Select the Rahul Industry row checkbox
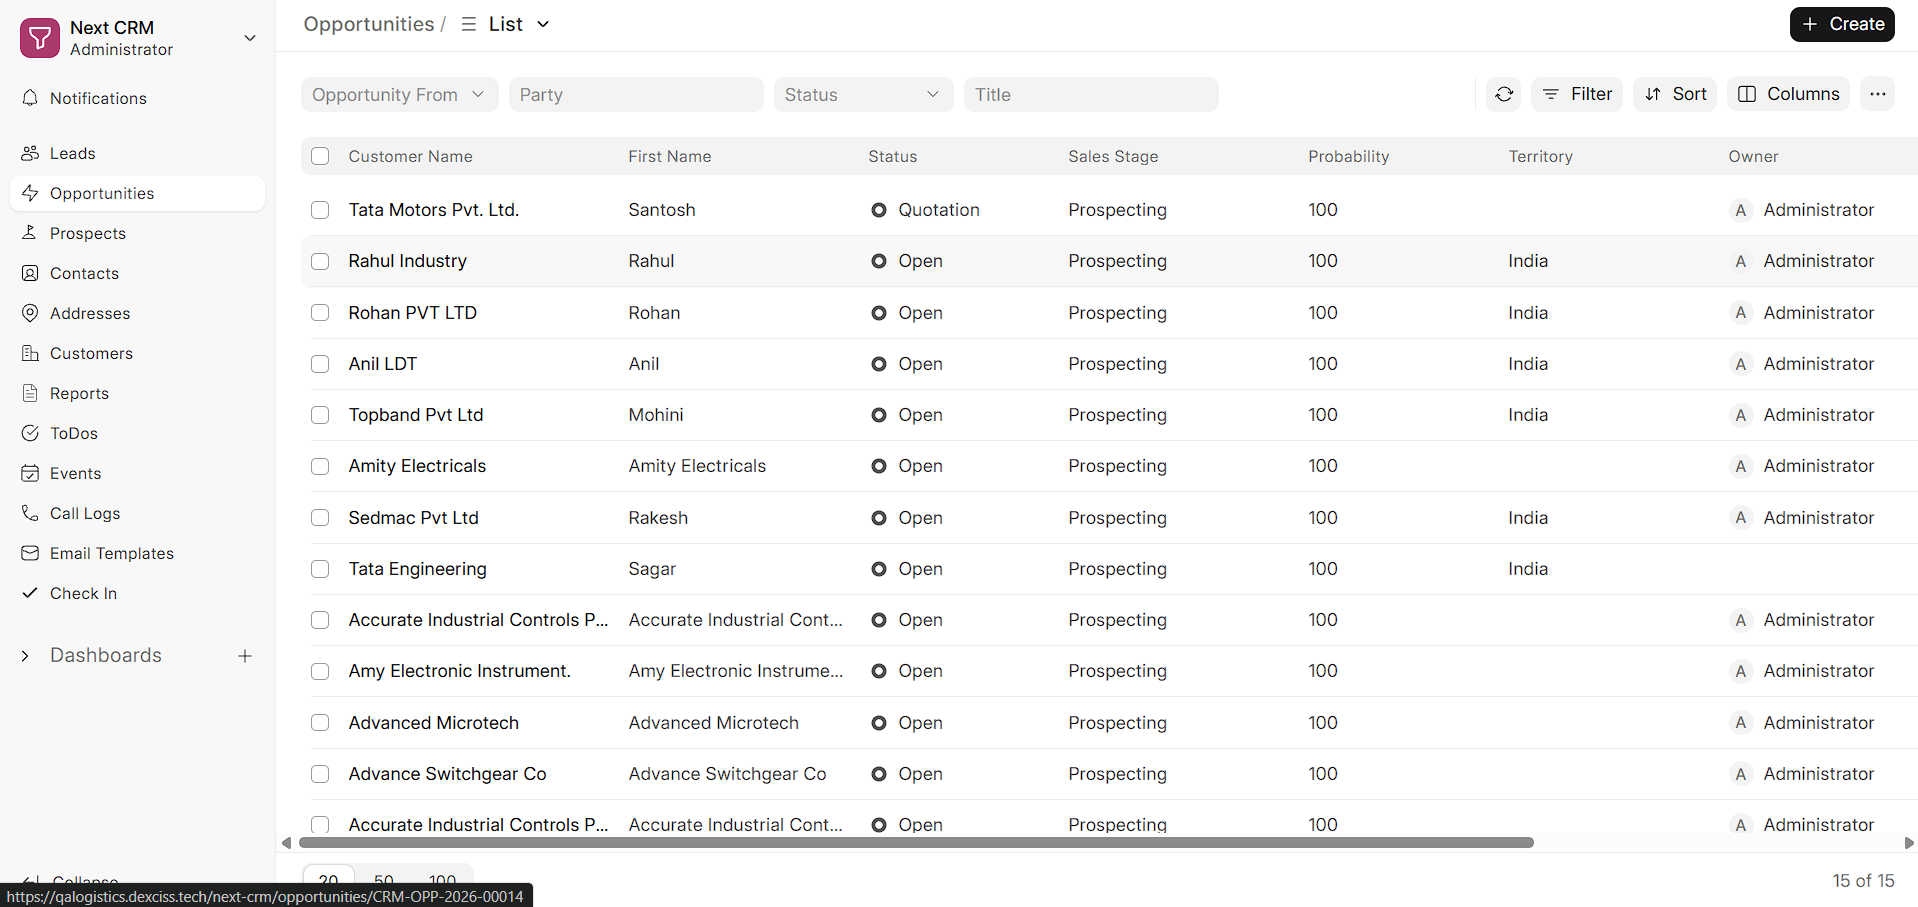The image size is (1918, 907). point(320,261)
